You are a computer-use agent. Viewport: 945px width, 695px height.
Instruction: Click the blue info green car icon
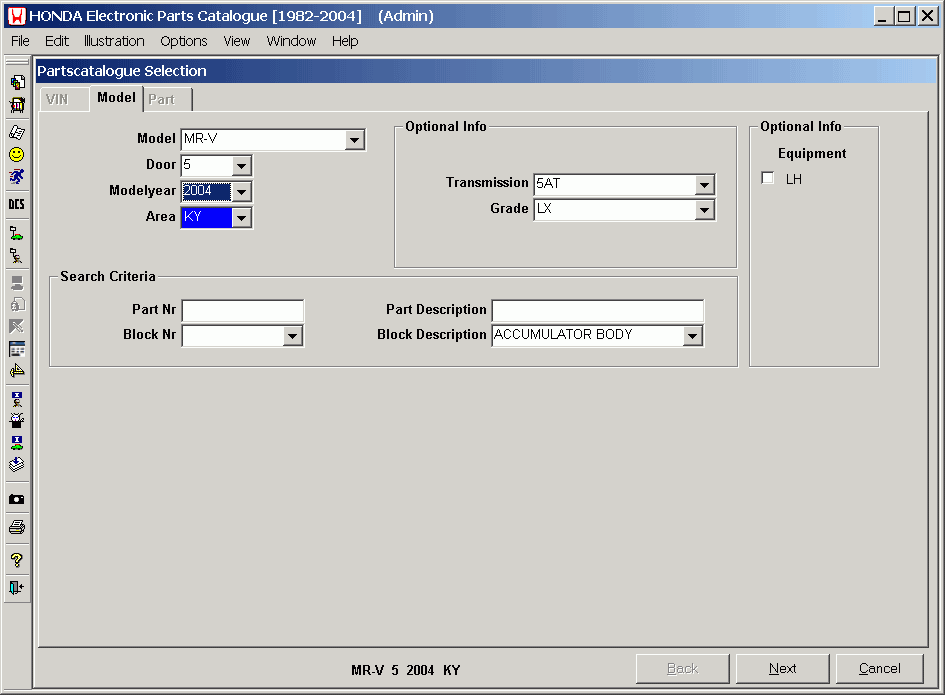[17, 442]
